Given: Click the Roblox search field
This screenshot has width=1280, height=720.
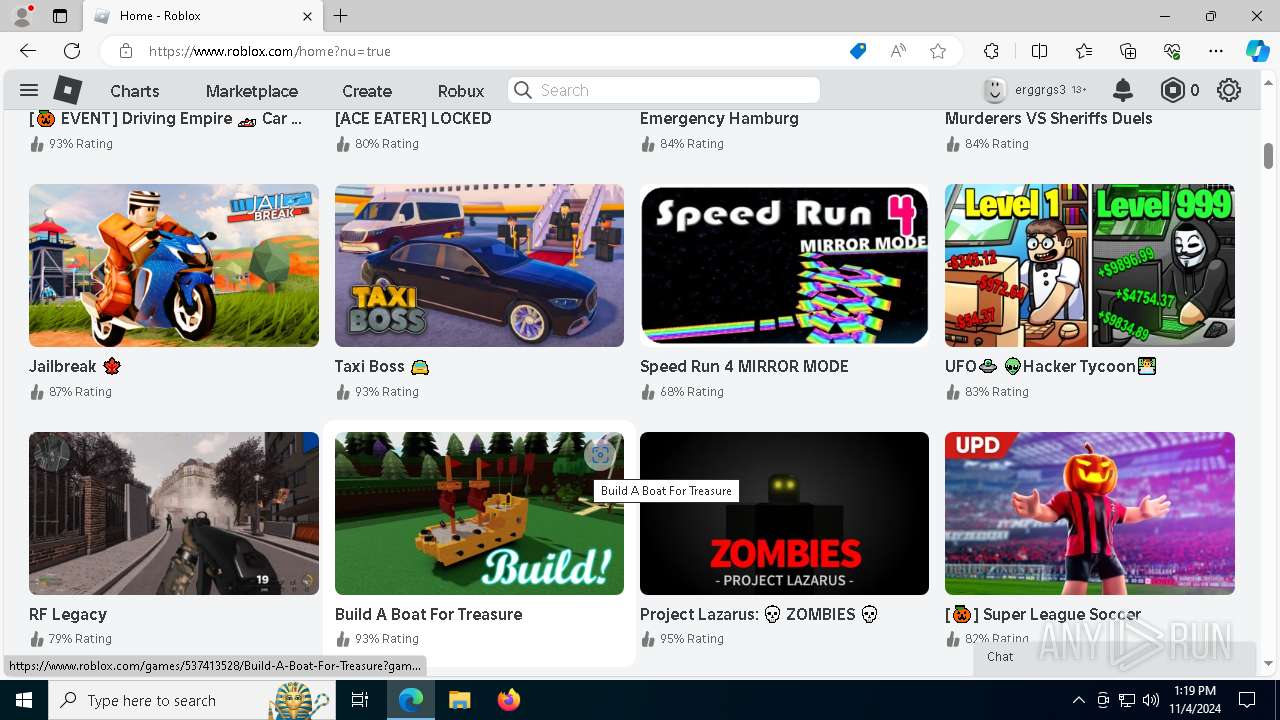Looking at the screenshot, I should click(664, 90).
